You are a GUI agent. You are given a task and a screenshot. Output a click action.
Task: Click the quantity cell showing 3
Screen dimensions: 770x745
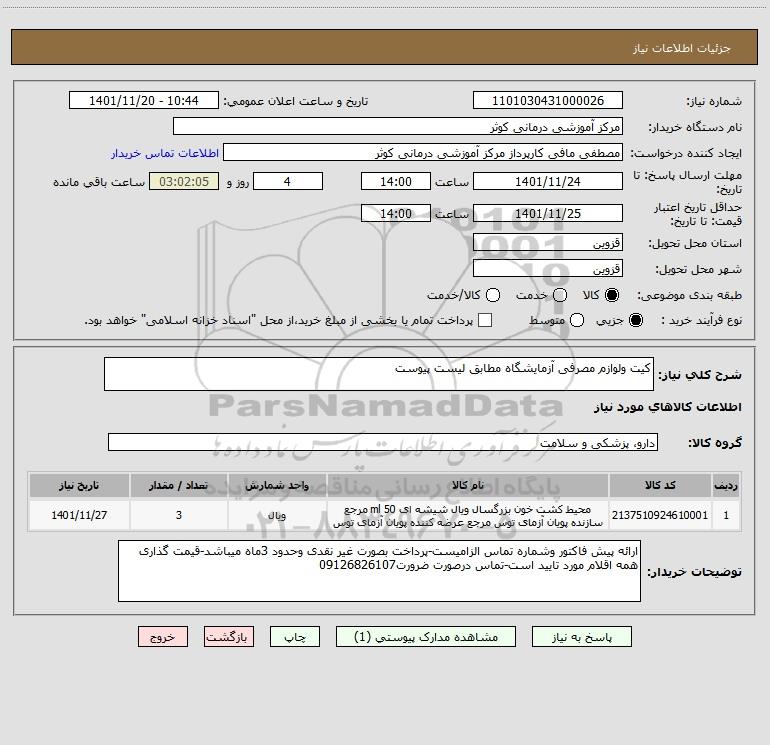(x=179, y=515)
